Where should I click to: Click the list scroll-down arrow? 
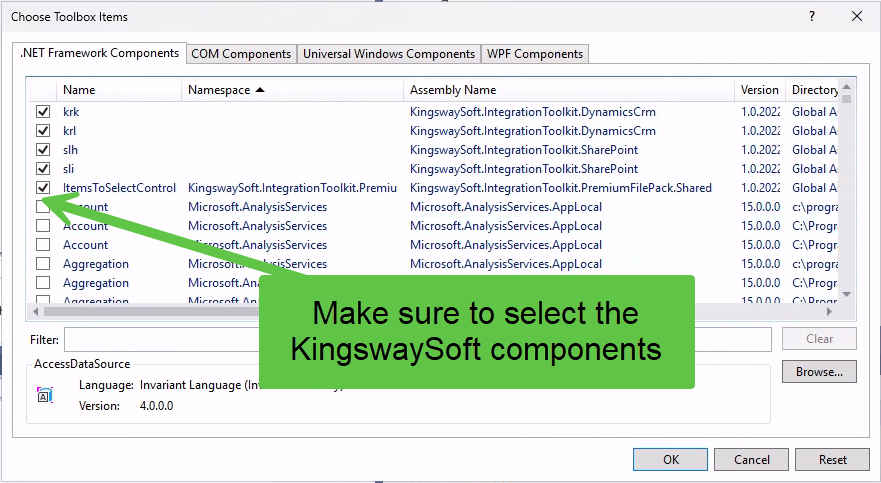pyautogui.click(x=847, y=294)
